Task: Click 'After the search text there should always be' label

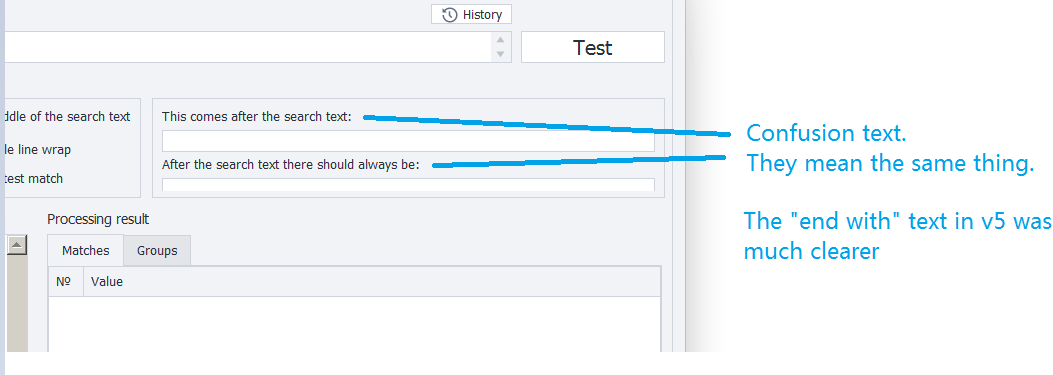Action: pos(291,165)
